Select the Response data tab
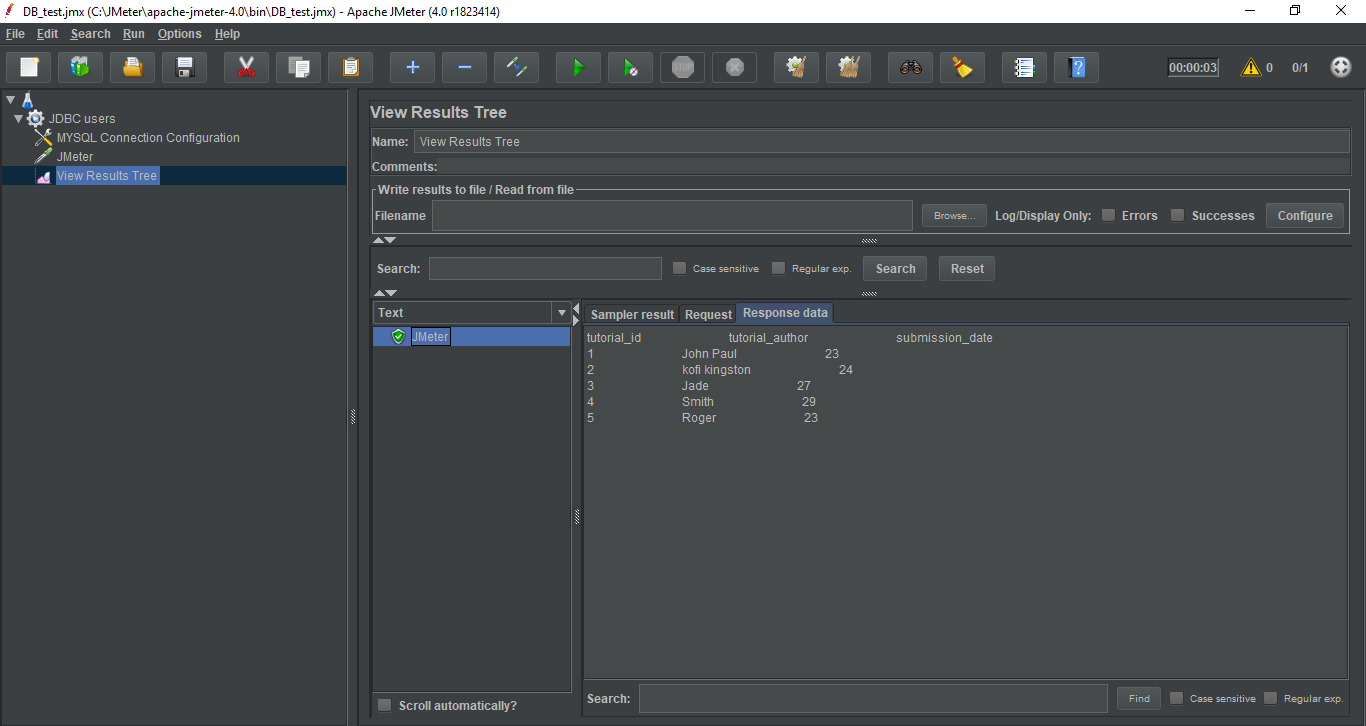Screen dimensions: 1366x726 click(x=785, y=313)
